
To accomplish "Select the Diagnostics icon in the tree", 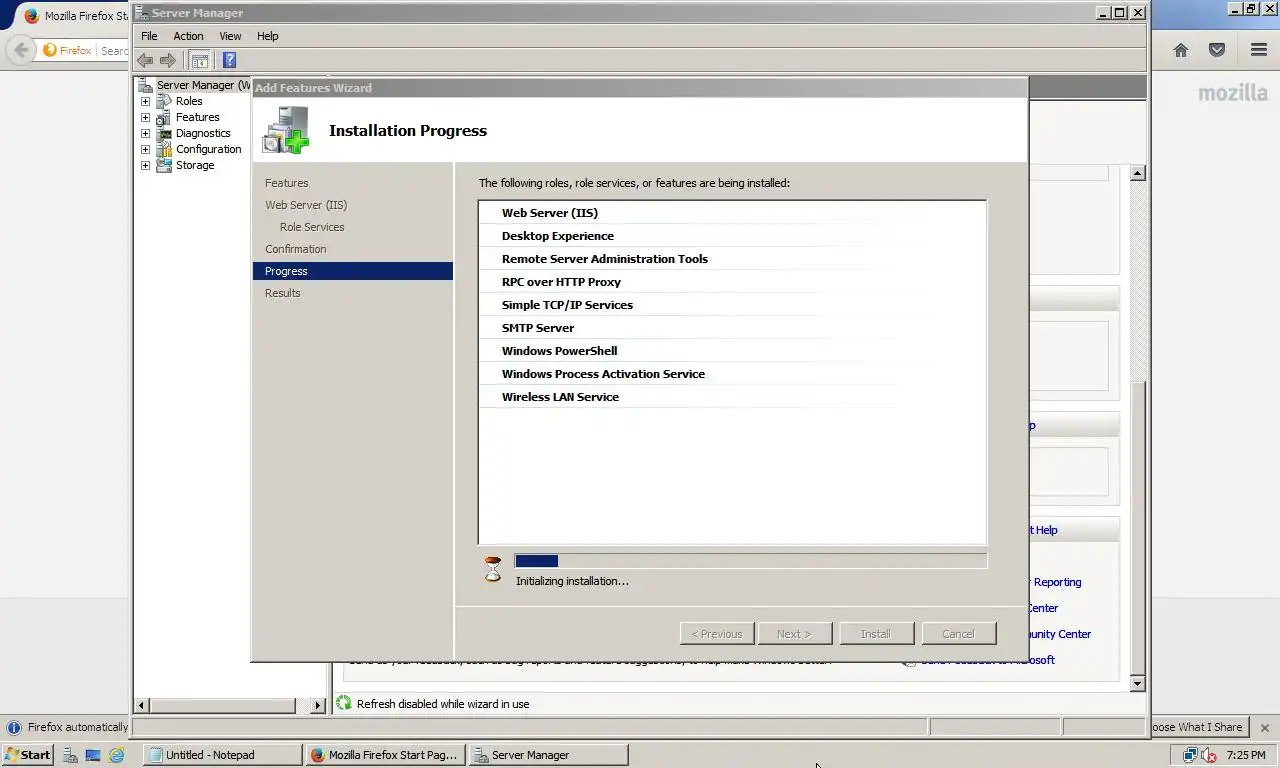I will click(163, 133).
